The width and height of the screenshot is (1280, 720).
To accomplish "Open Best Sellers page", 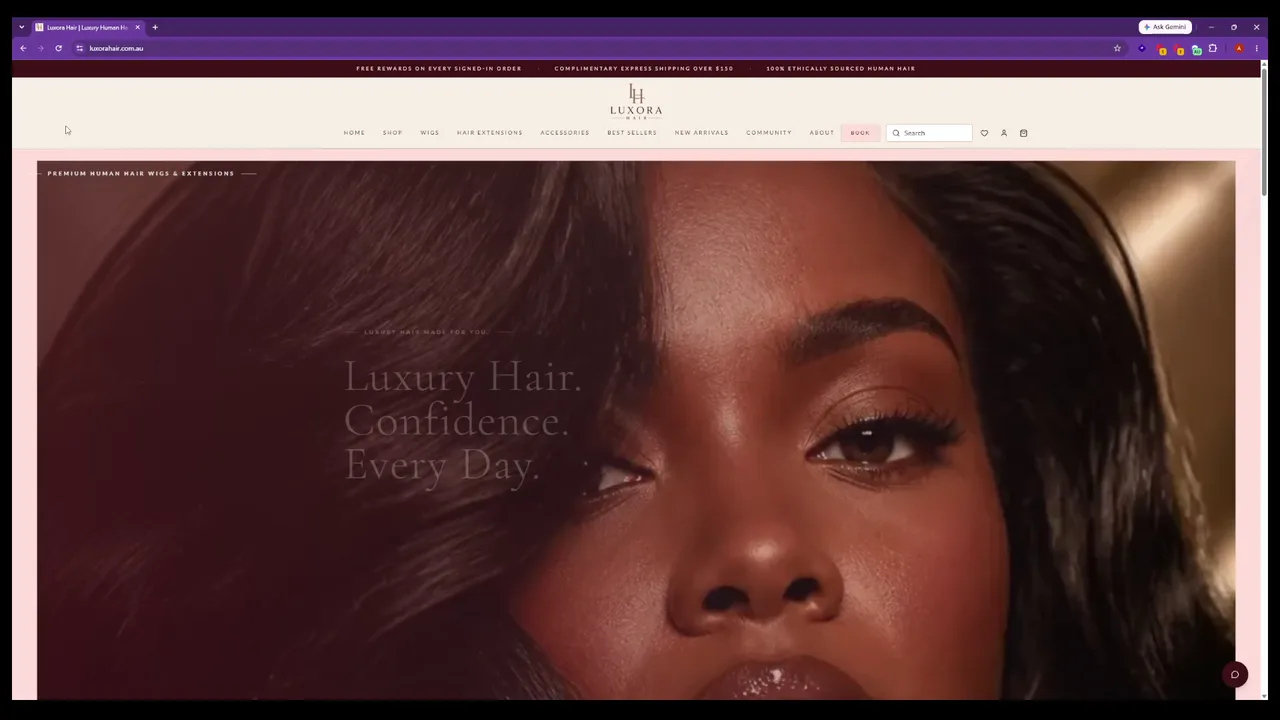I will [x=632, y=133].
